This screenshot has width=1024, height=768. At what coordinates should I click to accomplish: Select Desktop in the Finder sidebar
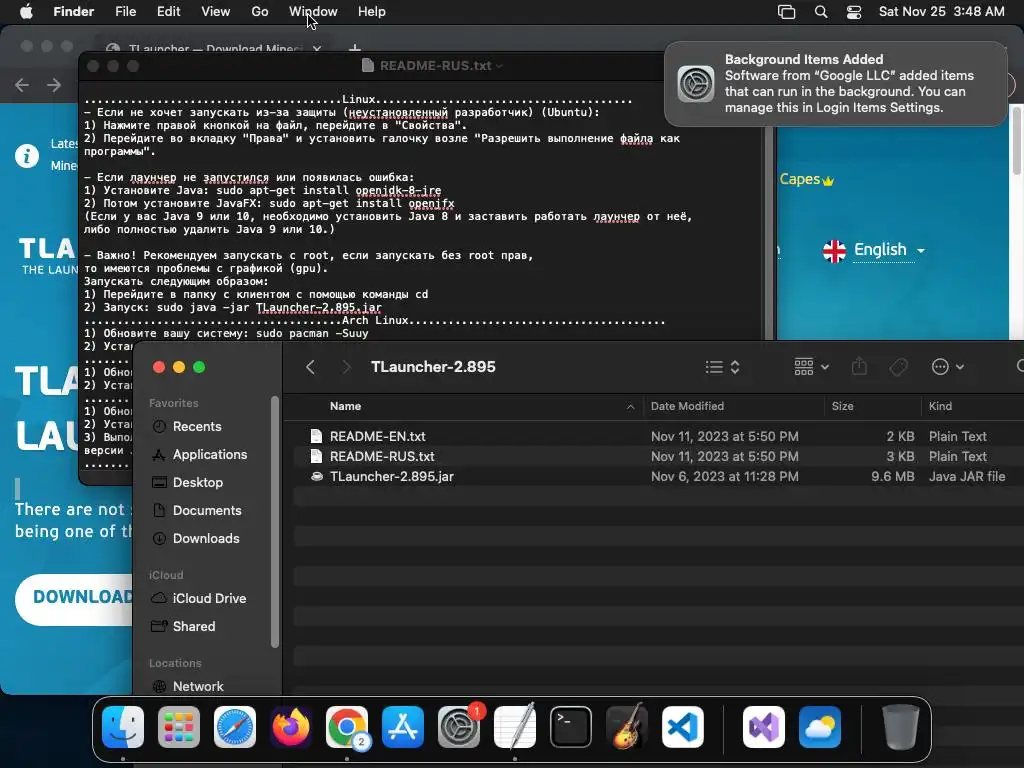point(197,483)
